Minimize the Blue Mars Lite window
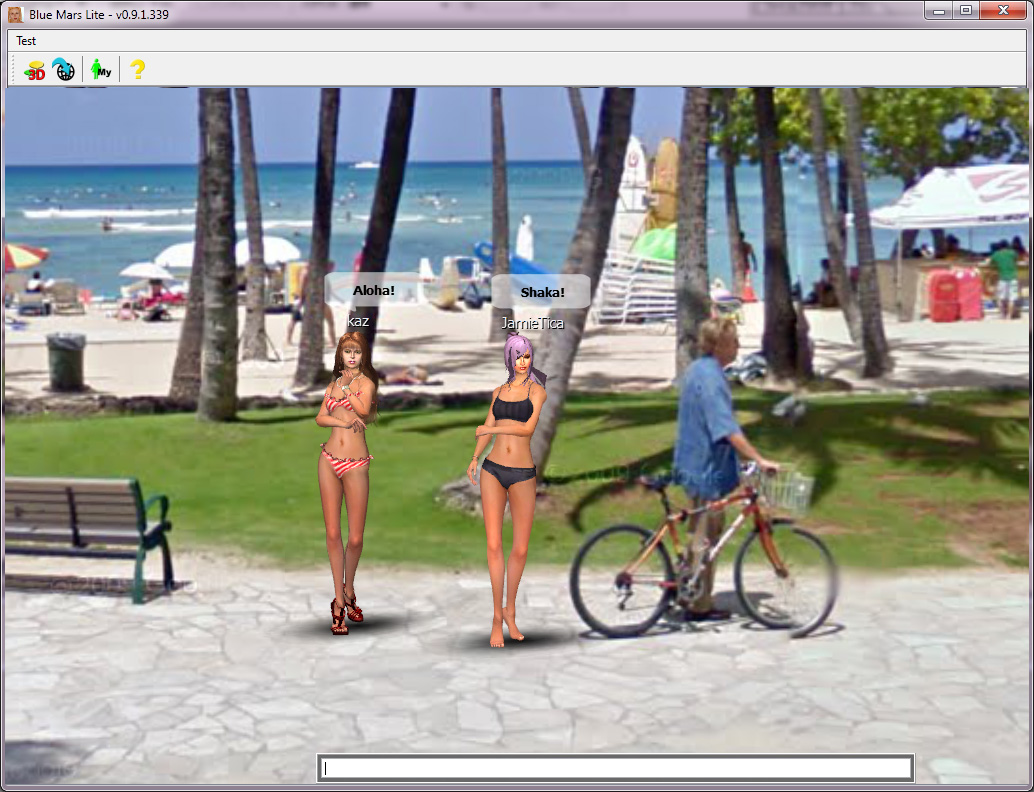Screen dimensions: 1034x792 (940, 11)
